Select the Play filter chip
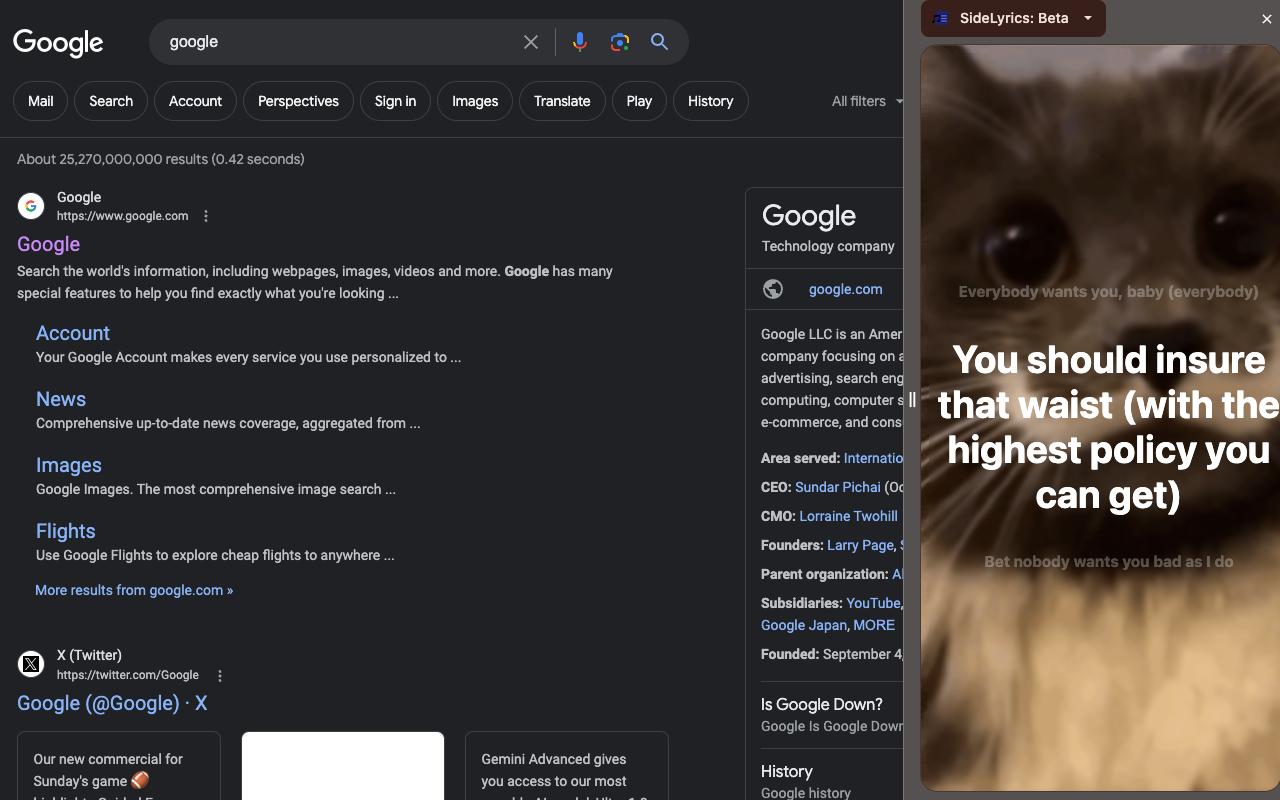The height and width of the screenshot is (800, 1280). 639,101
